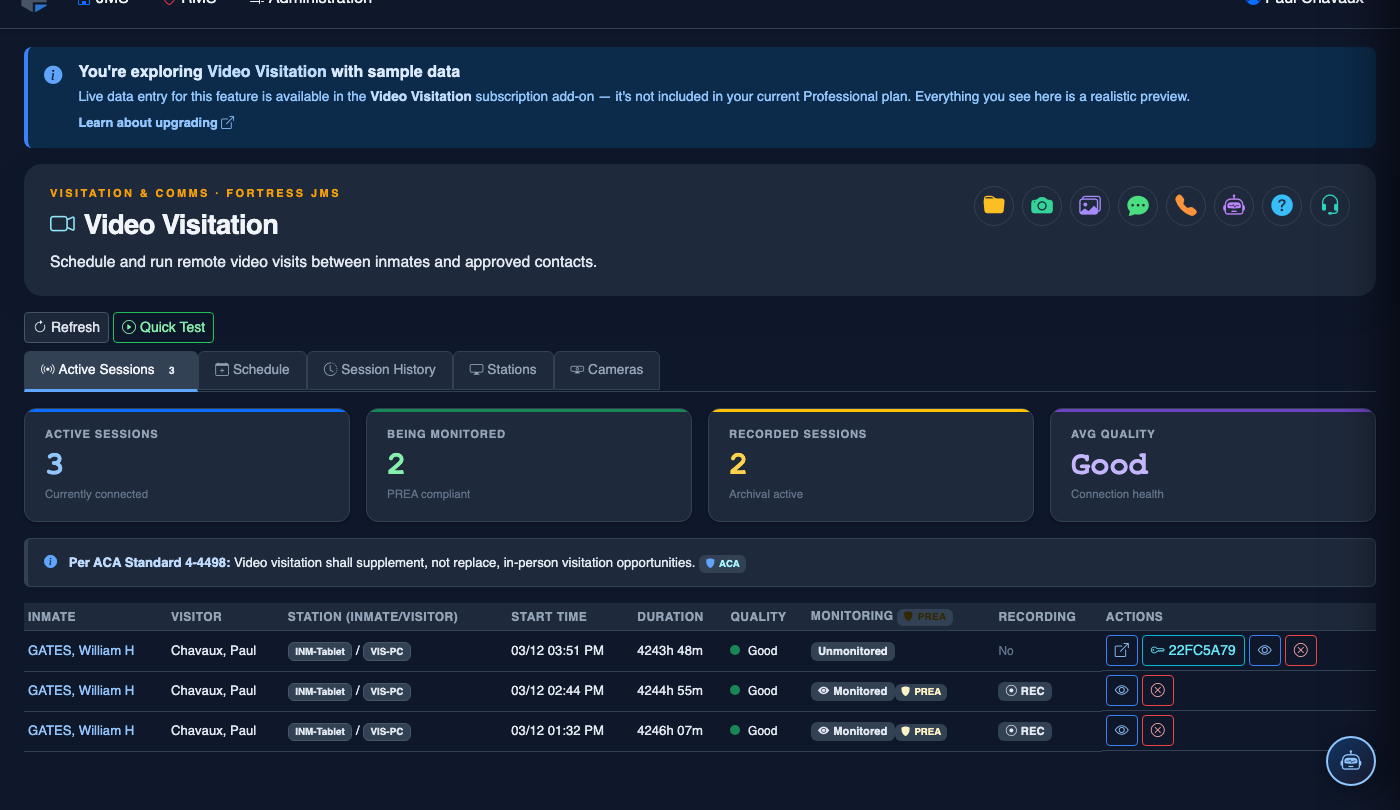
Task: Click the duration 4243h 48m
Action: click(x=670, y=651)
